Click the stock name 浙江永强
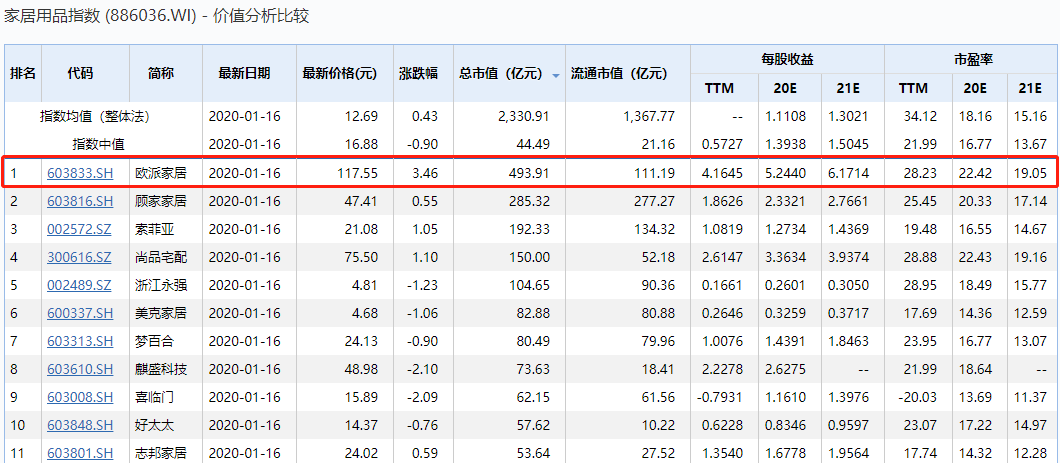The image size is (1060, 463). [161, 285]
